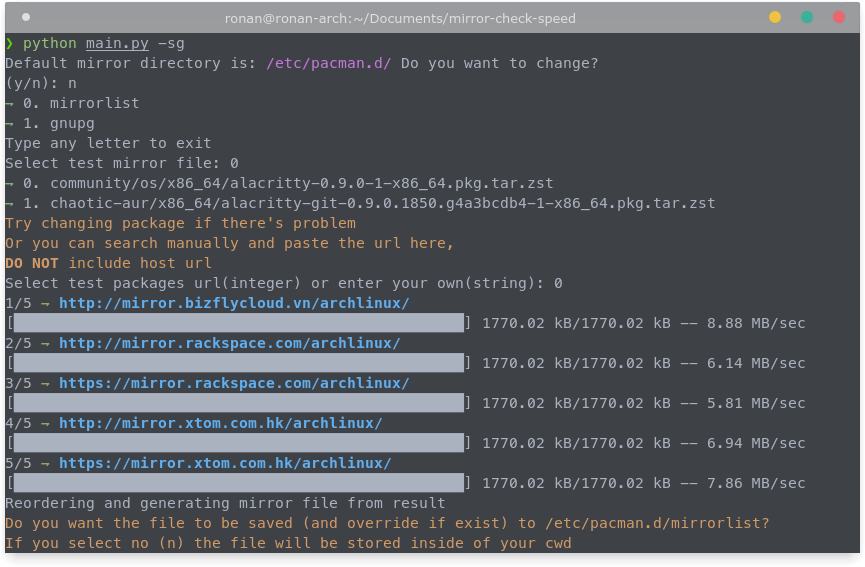Viewport: 865px width, 567px height.
Task: Click the chaotic-aur alacritty-git package line
Action: (360, 204)
